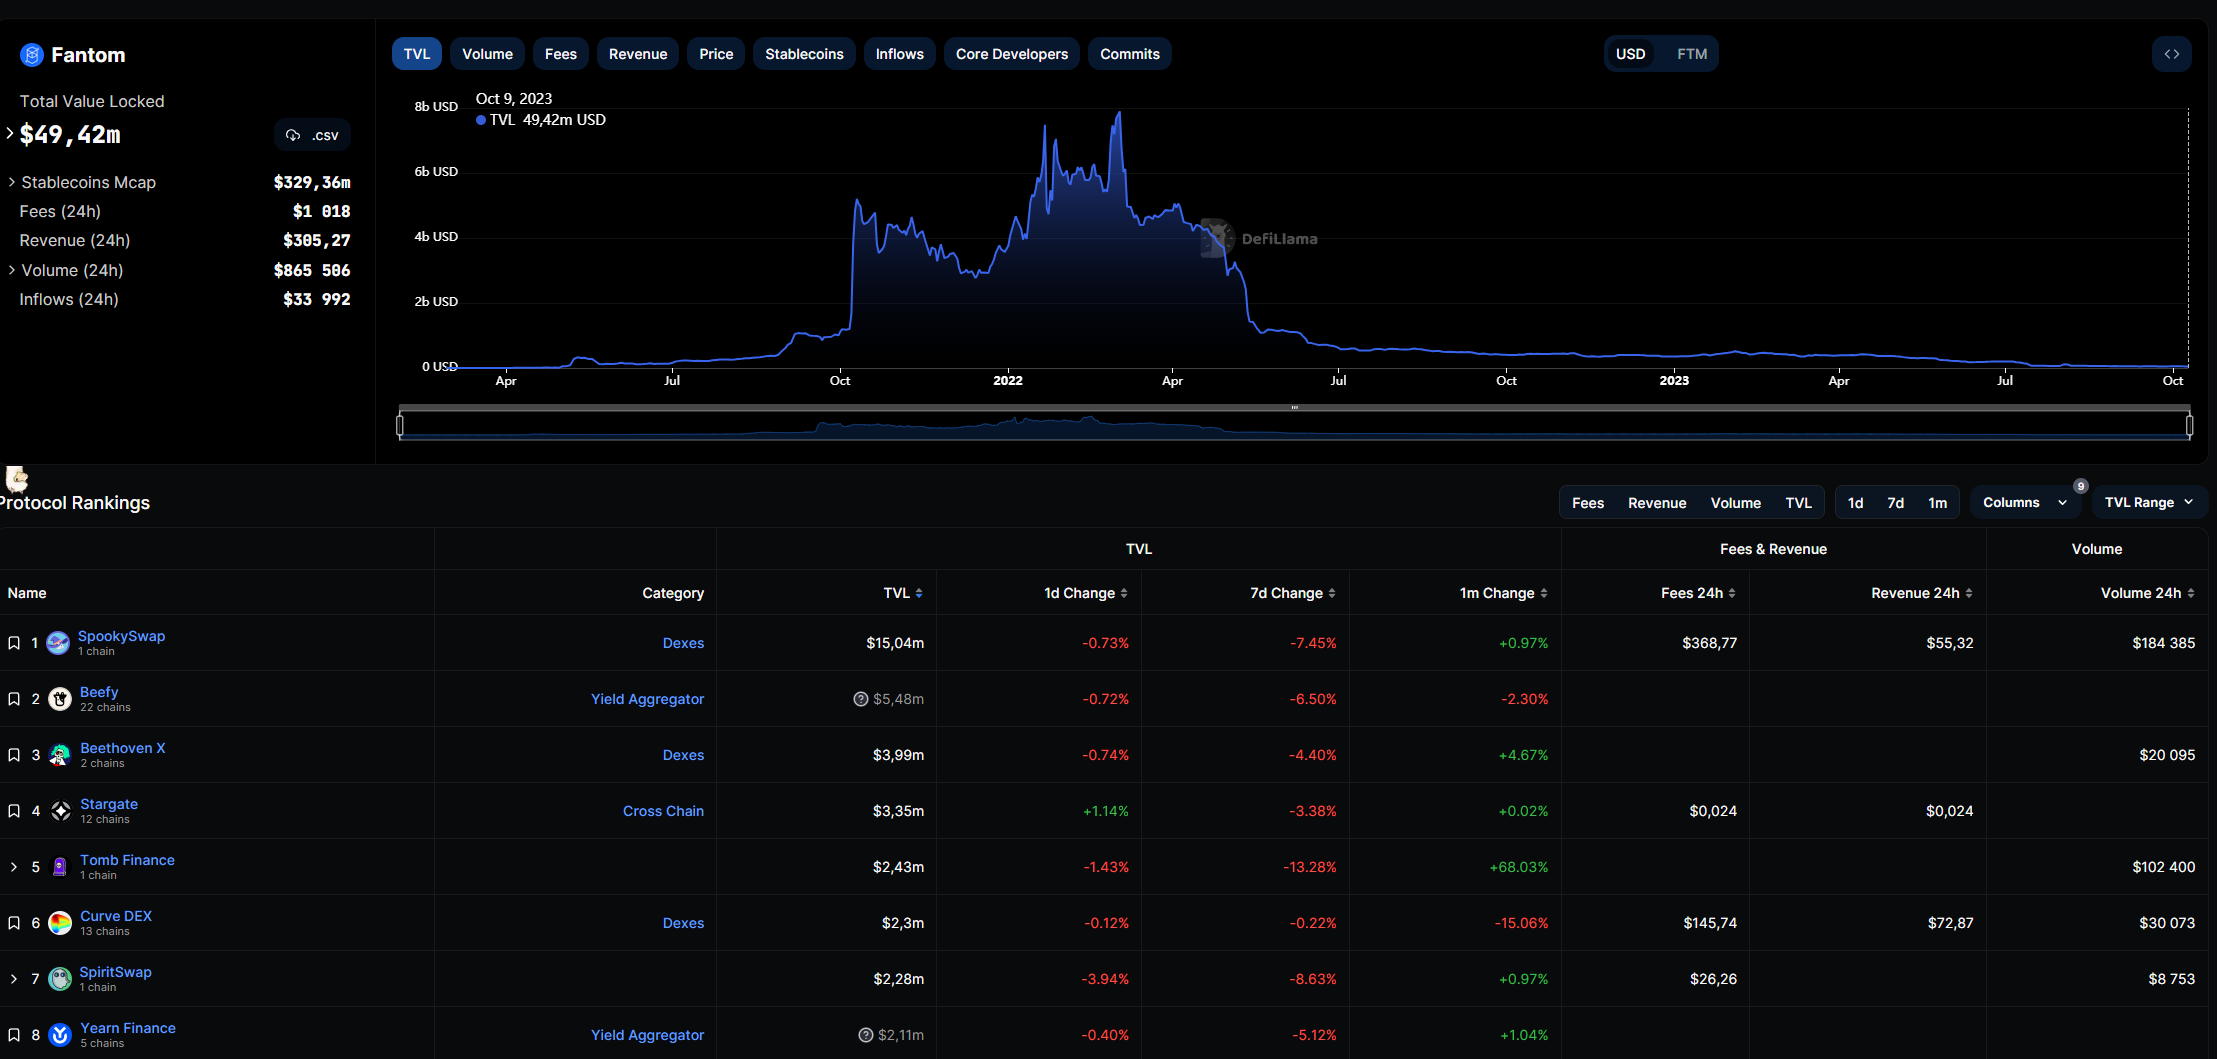Bookmark the Beefy protocol row
2217x1059 pixels.
[x=14, y=699]
